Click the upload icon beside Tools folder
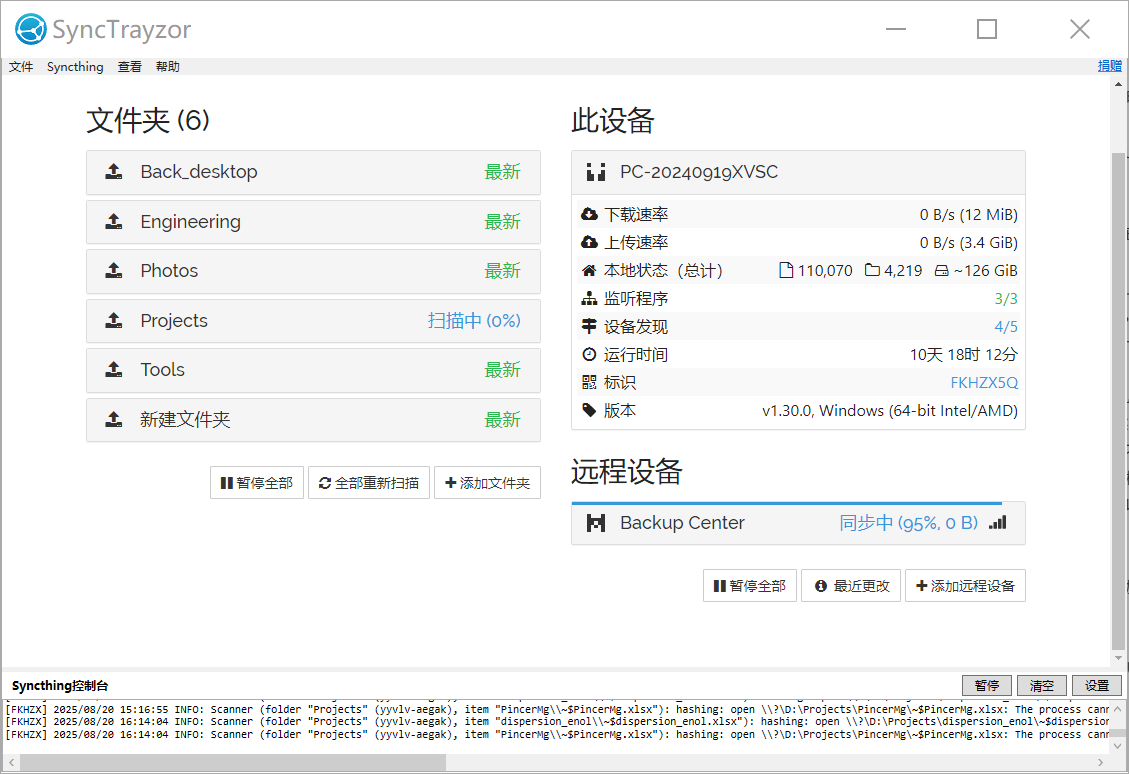The height and width of the screenshot is (774, 1129). 114,370
